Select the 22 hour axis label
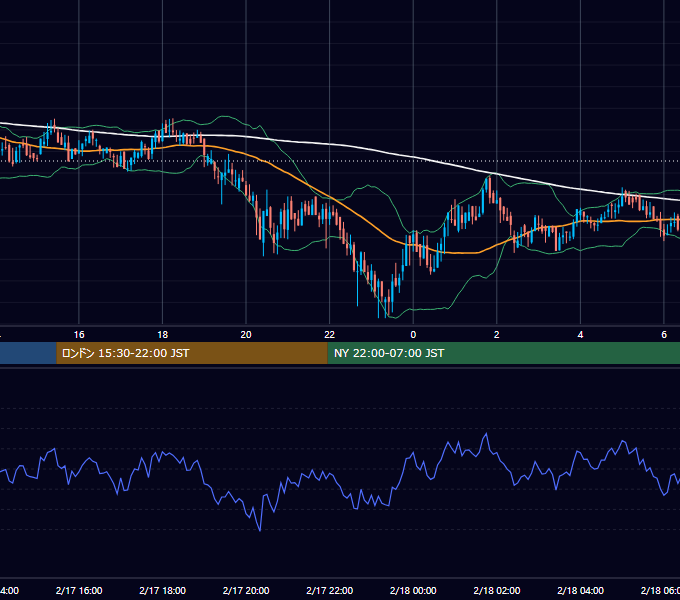Screen dimensions: 680x600 click(330, 335)
